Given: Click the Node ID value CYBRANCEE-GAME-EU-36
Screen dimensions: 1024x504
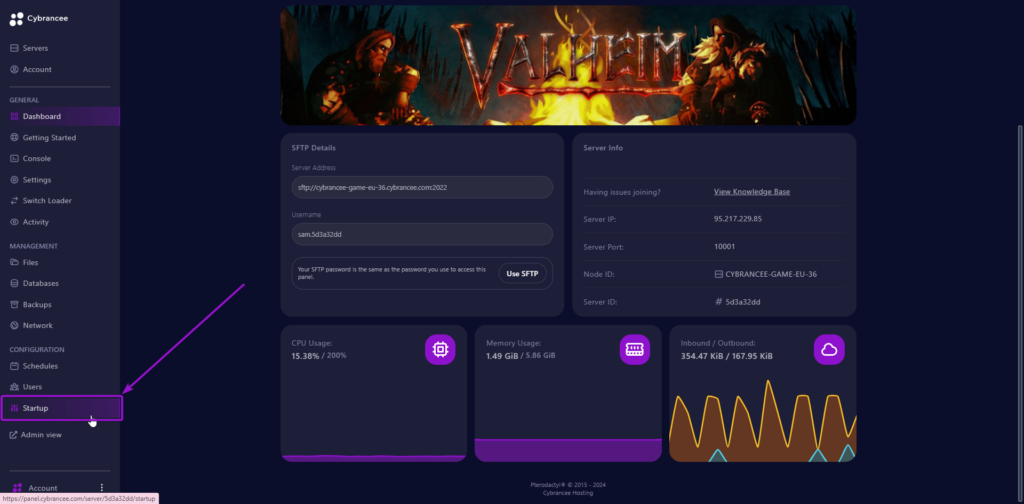Looking at the screenshot, I should (x=771, y=274).
